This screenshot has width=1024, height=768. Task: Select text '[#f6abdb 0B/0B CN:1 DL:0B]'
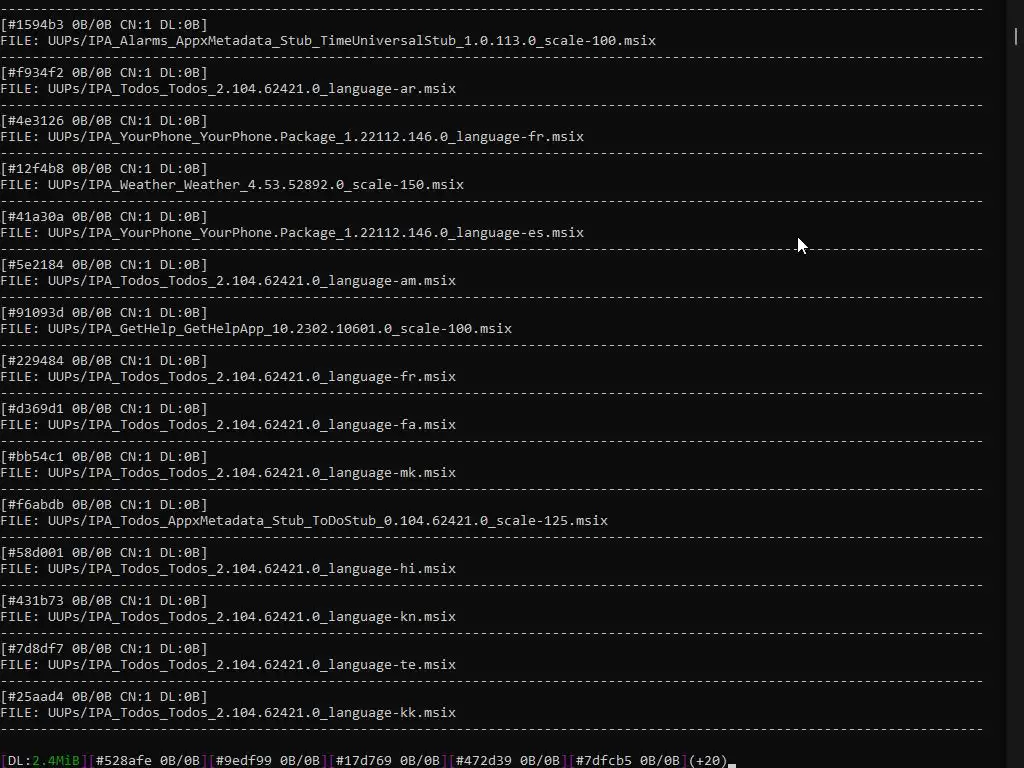pos(104,505)
